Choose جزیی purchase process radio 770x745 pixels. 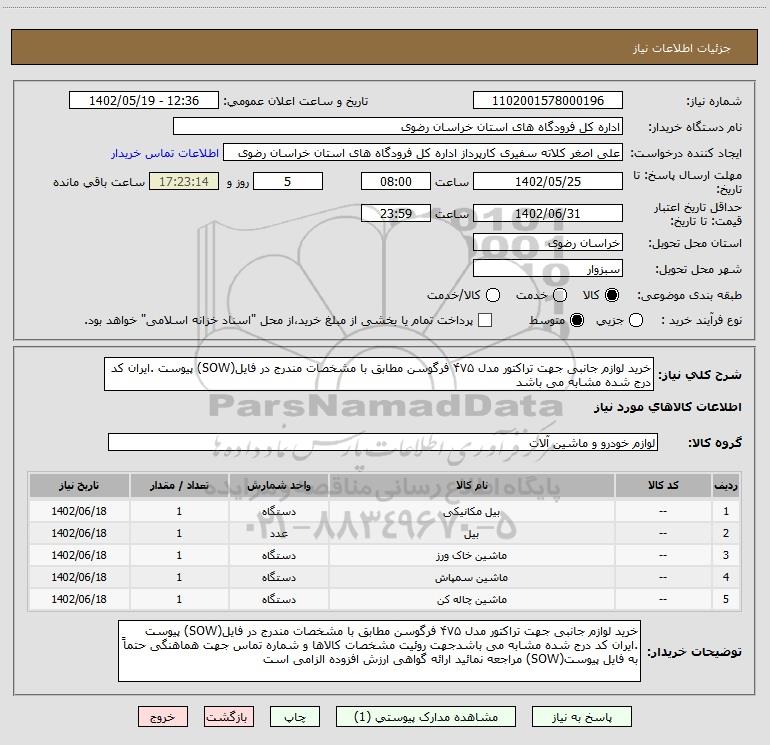pyautogui.click(x=635, y=320)
